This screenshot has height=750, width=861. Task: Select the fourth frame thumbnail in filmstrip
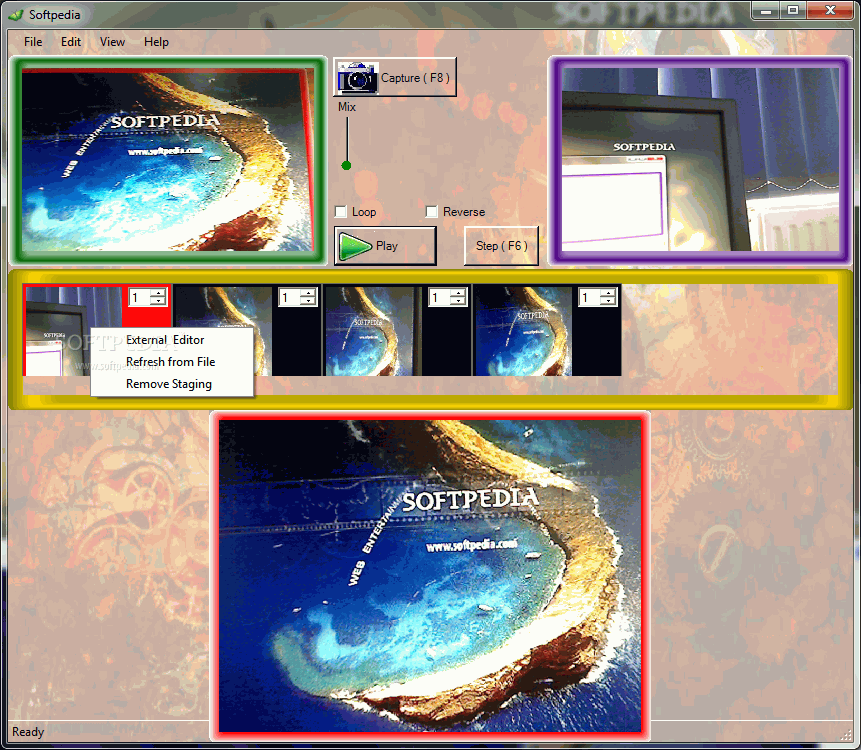(523, 332)
